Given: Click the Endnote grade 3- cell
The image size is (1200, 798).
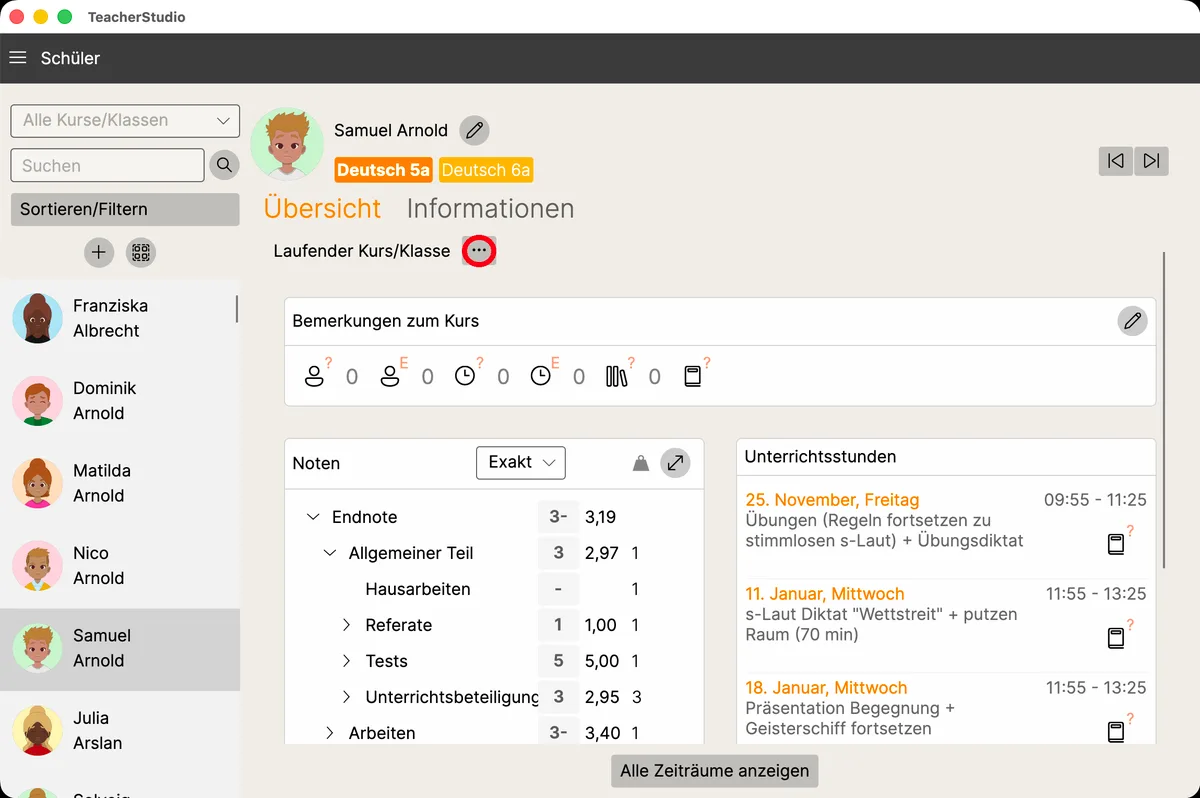Looking at the screenshot, I should tap(558, 517).
